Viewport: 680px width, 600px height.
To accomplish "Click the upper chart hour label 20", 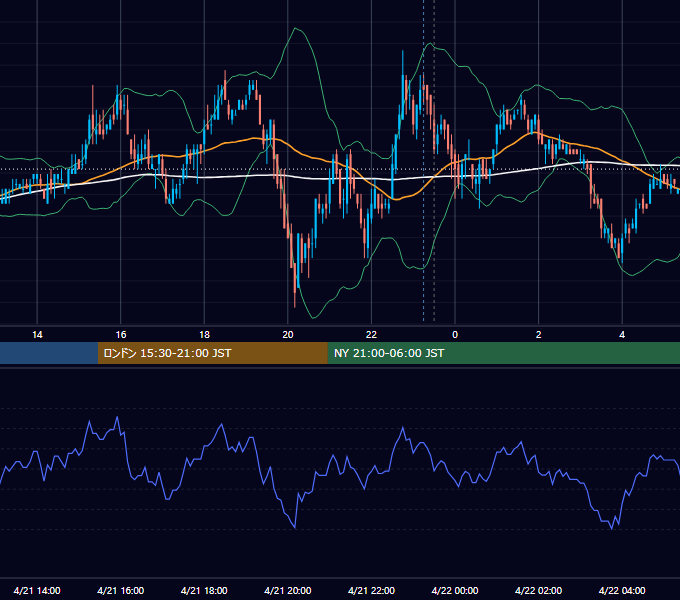I will 288,335.
